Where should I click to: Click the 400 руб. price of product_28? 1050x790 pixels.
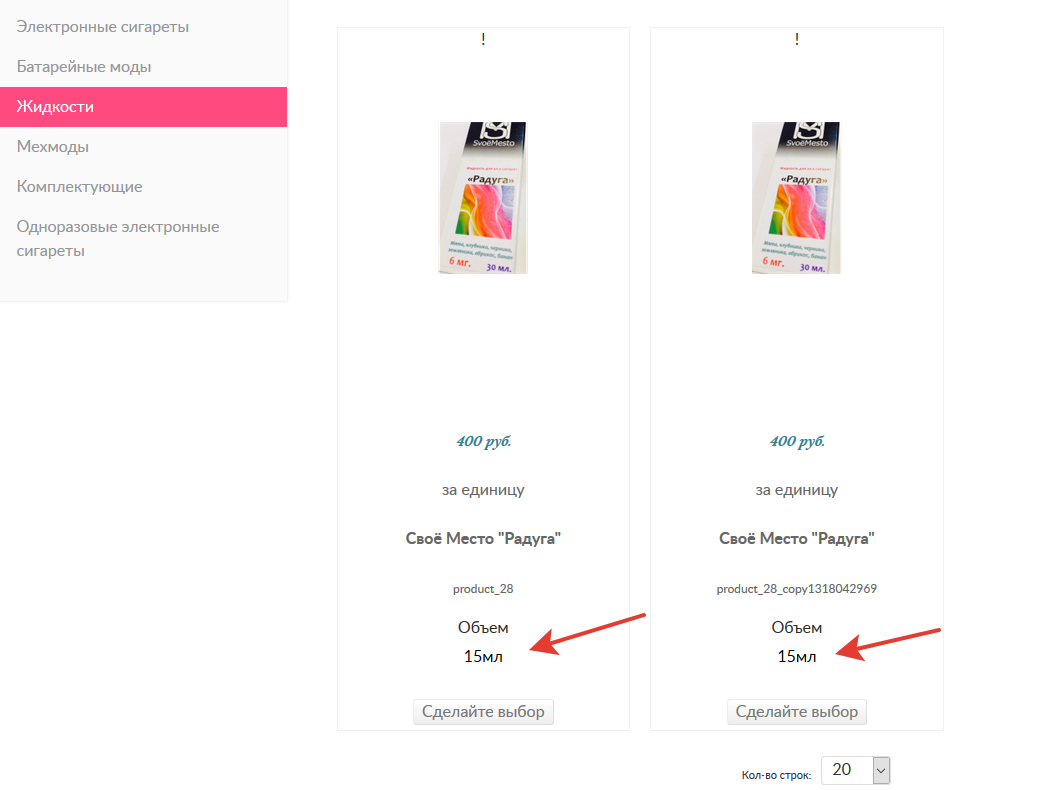coord(483,441)
